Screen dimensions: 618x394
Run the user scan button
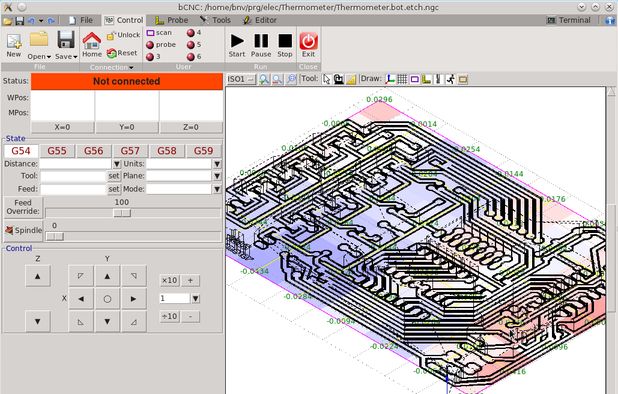[159, 33]
